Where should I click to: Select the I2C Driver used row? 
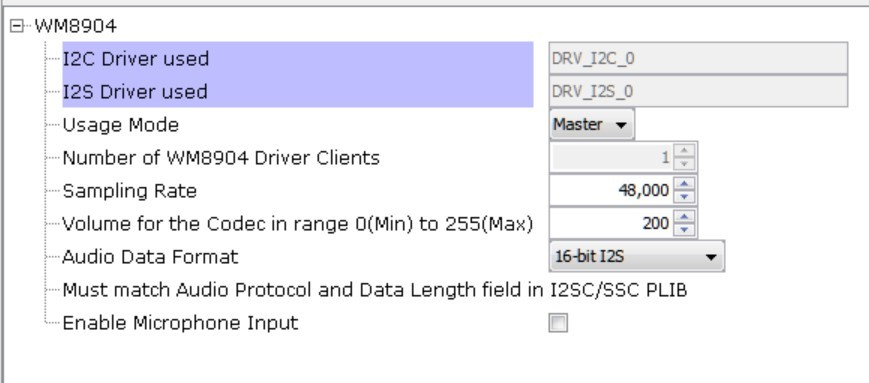coord(298,58)
